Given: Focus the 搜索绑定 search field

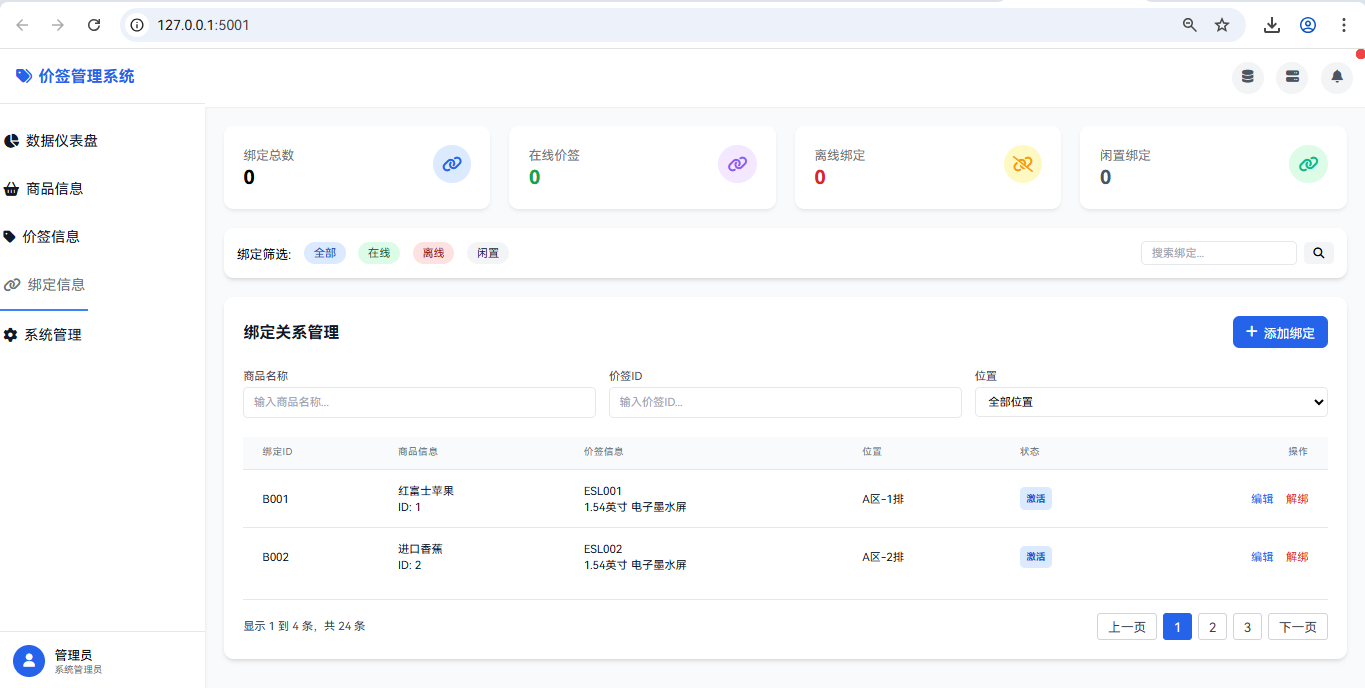Looking at the screenshot, I should [1218, 253].
